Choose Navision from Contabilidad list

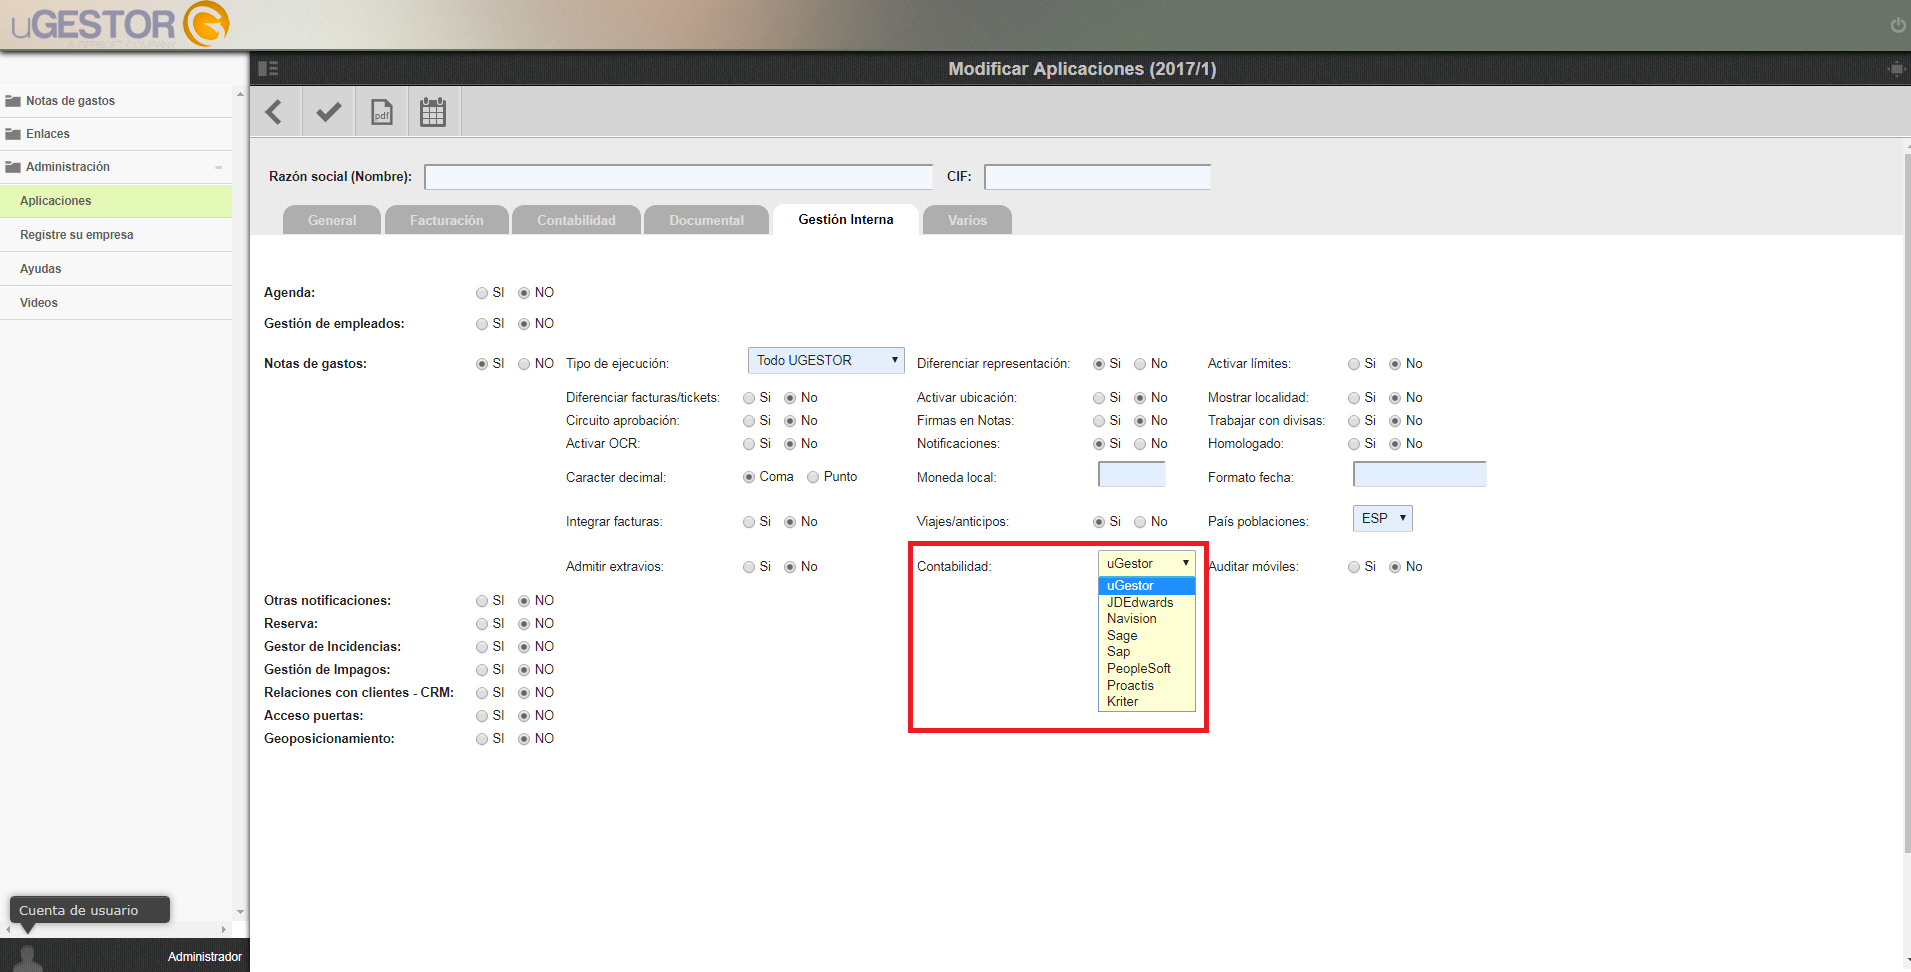(1147, 619)
